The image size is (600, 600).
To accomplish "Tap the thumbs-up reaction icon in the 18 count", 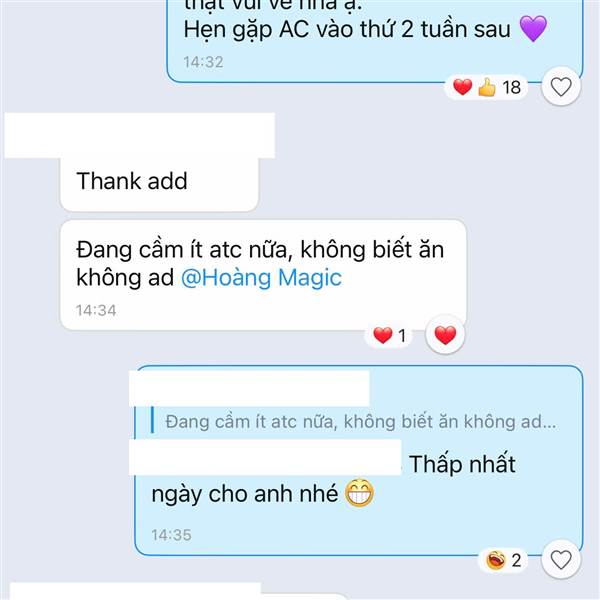I will pos(487,87).
